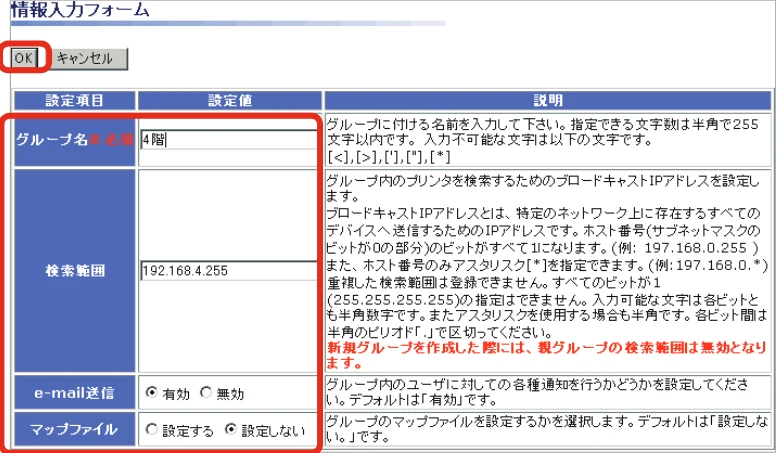Focus the 検索範囲 field showing 192.168.4.255
The width and height of the screenshot is (776, 453).
point(229,271)
